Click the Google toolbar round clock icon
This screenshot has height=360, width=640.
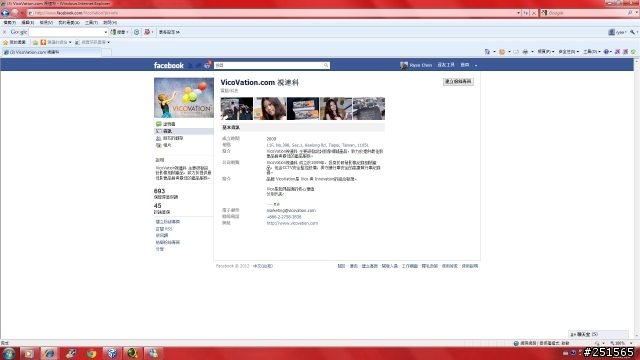point(136,32)
